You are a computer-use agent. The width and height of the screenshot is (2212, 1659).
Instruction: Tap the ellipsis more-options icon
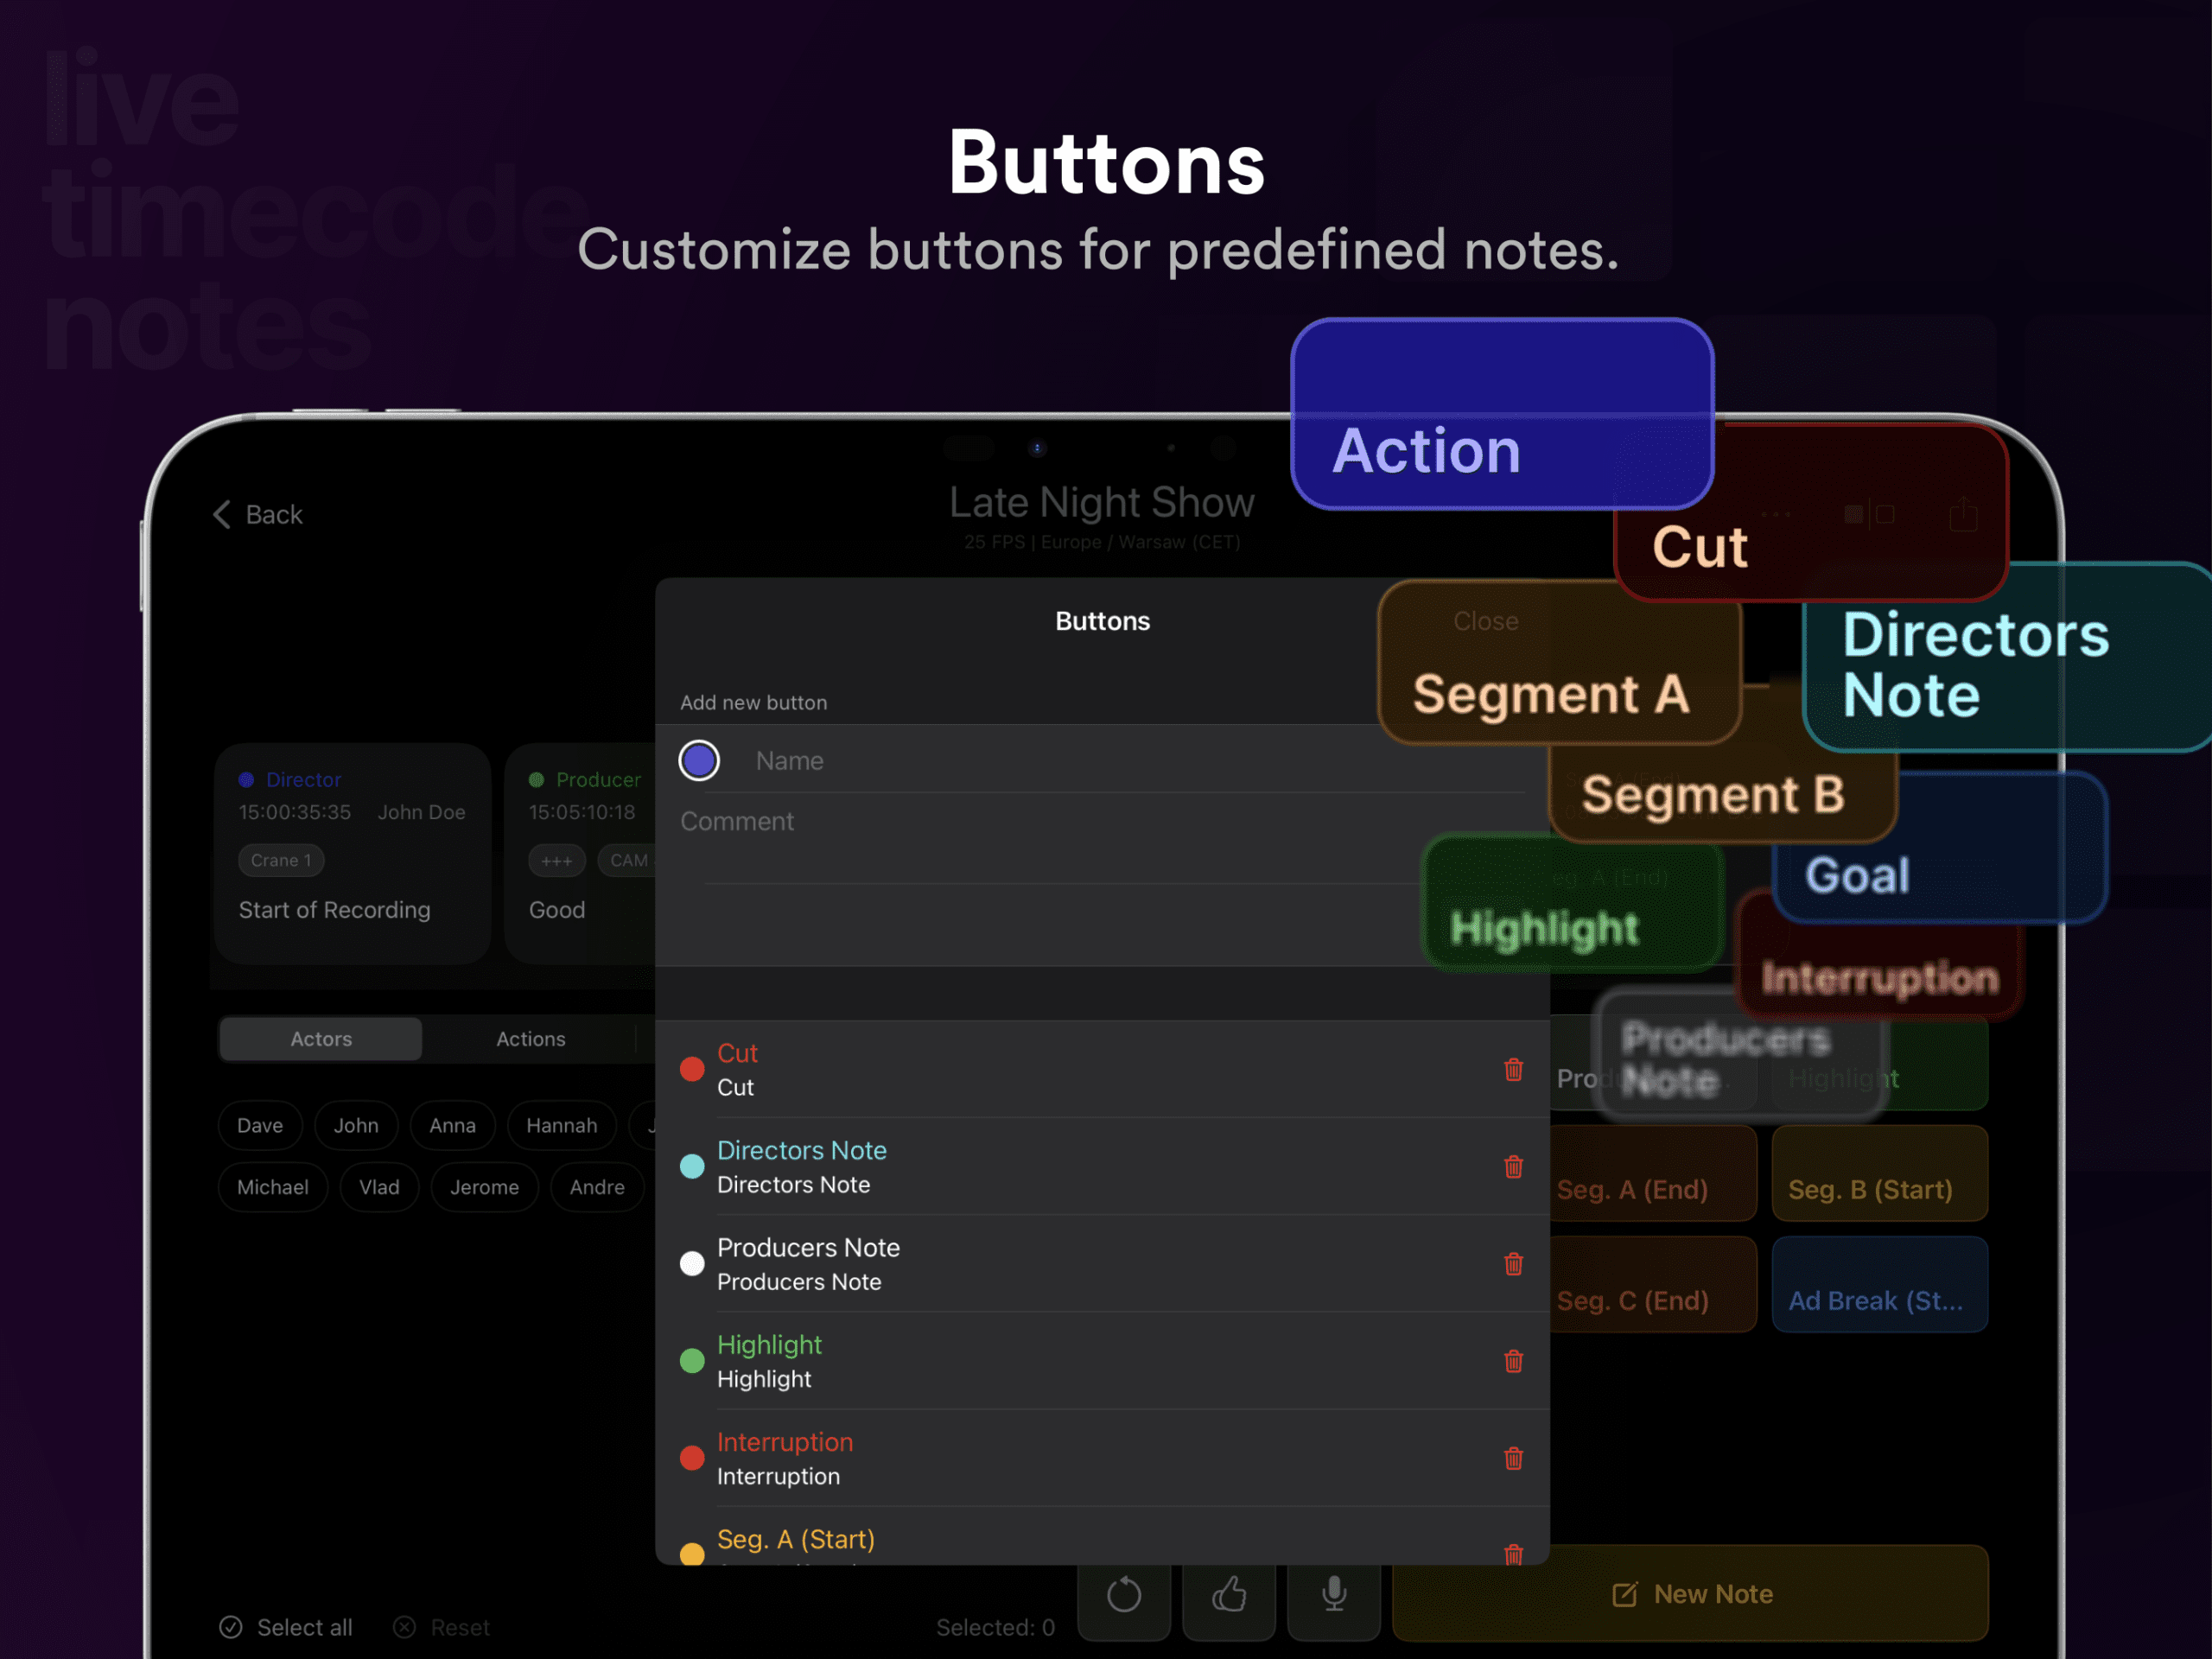pos(1775,514)
